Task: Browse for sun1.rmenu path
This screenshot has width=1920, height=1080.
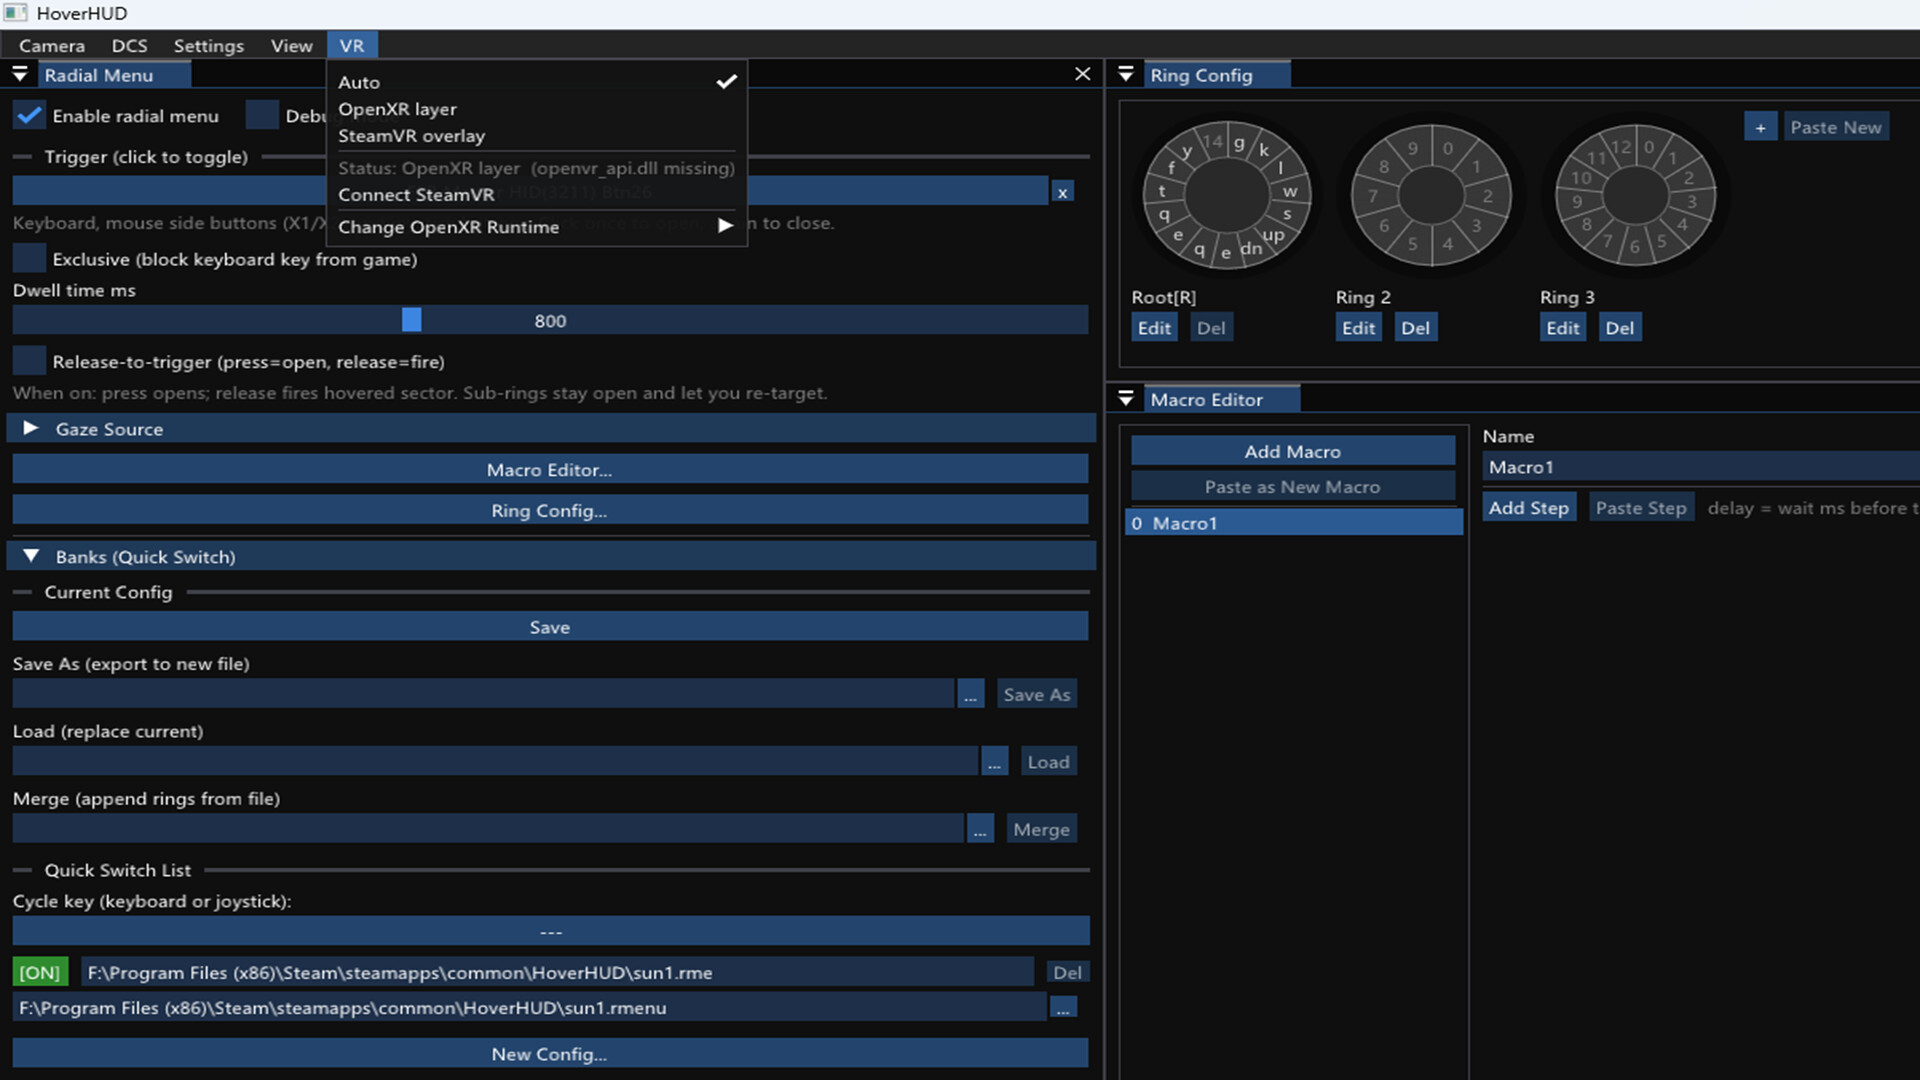Action: click(1063, 1008)
